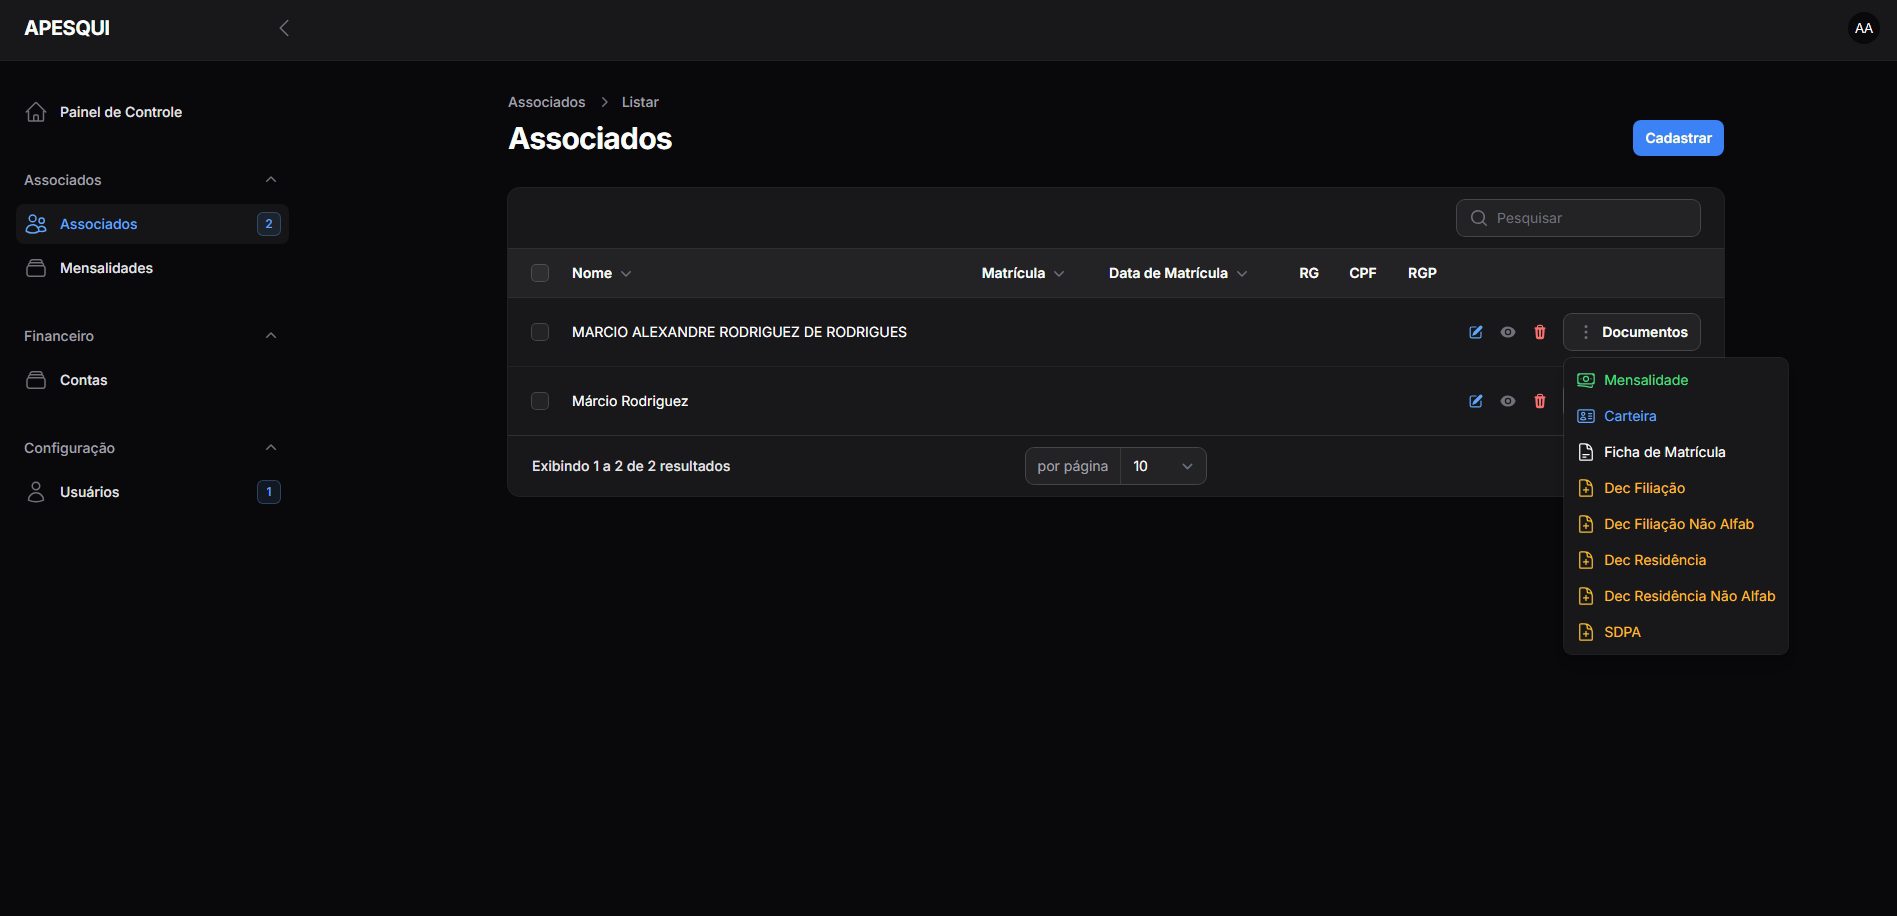Click the Pesquisar search field
1897x916 pixels.
pyautogui.click(x=1590, y=218)
